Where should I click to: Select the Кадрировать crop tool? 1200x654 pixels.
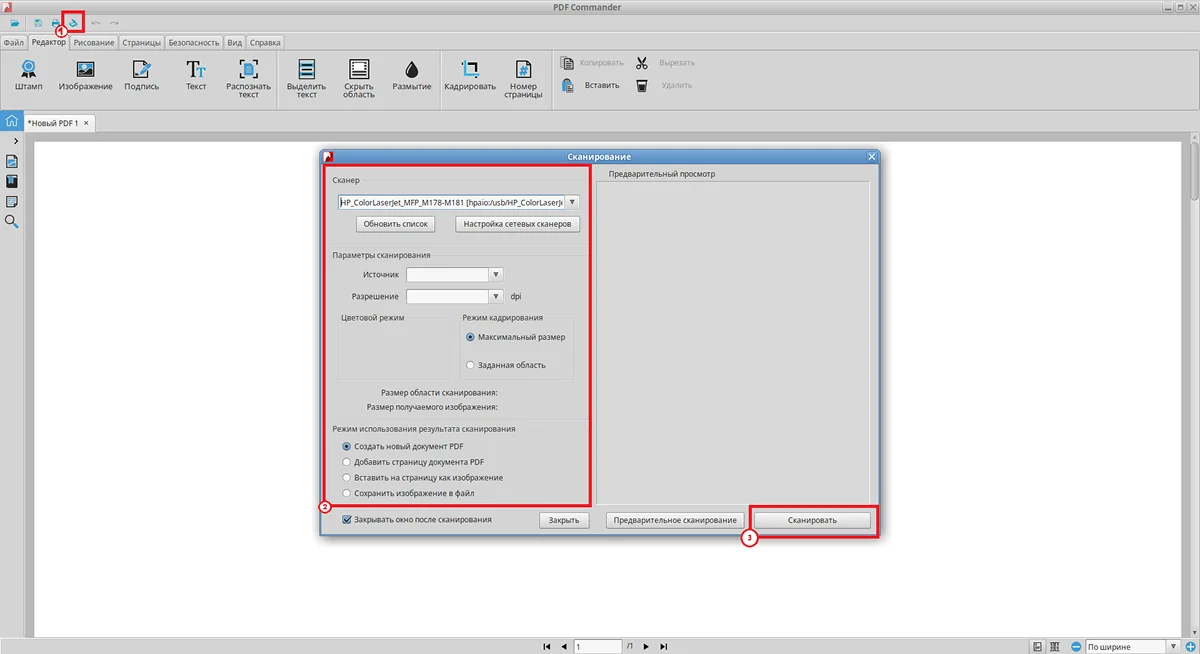click(x=470, y=70)
